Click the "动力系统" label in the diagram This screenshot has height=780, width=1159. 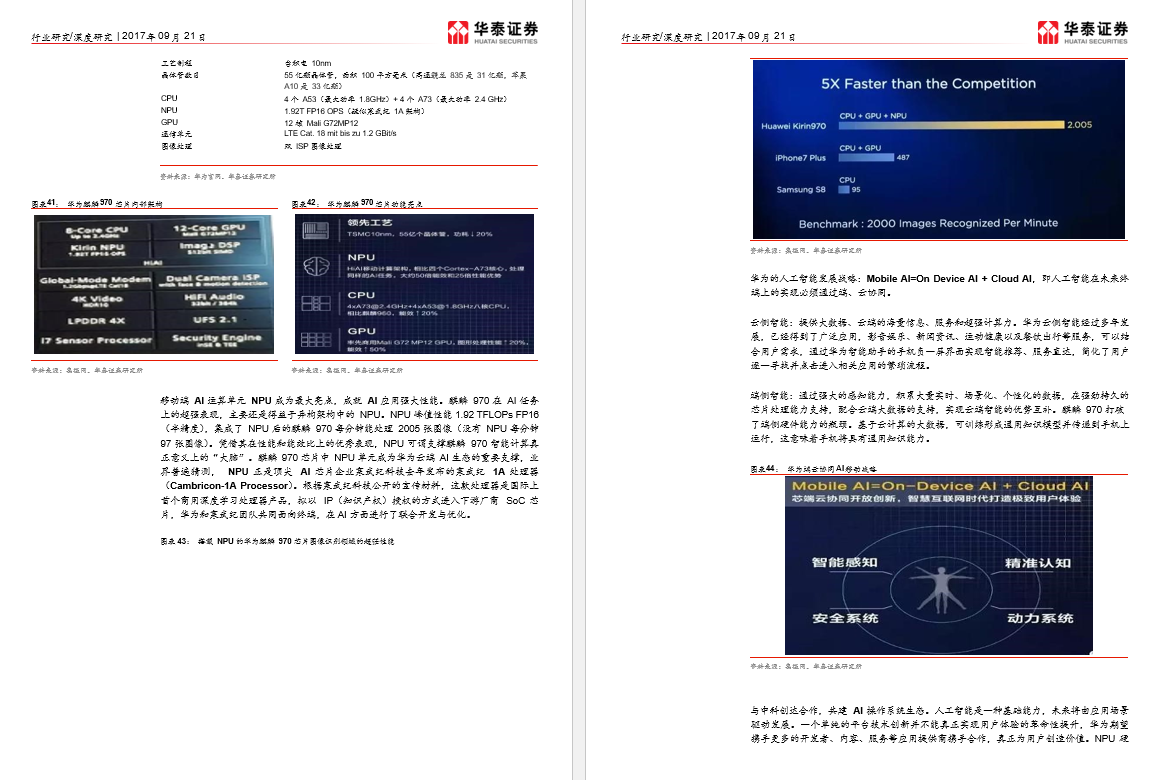[1039, 618]
